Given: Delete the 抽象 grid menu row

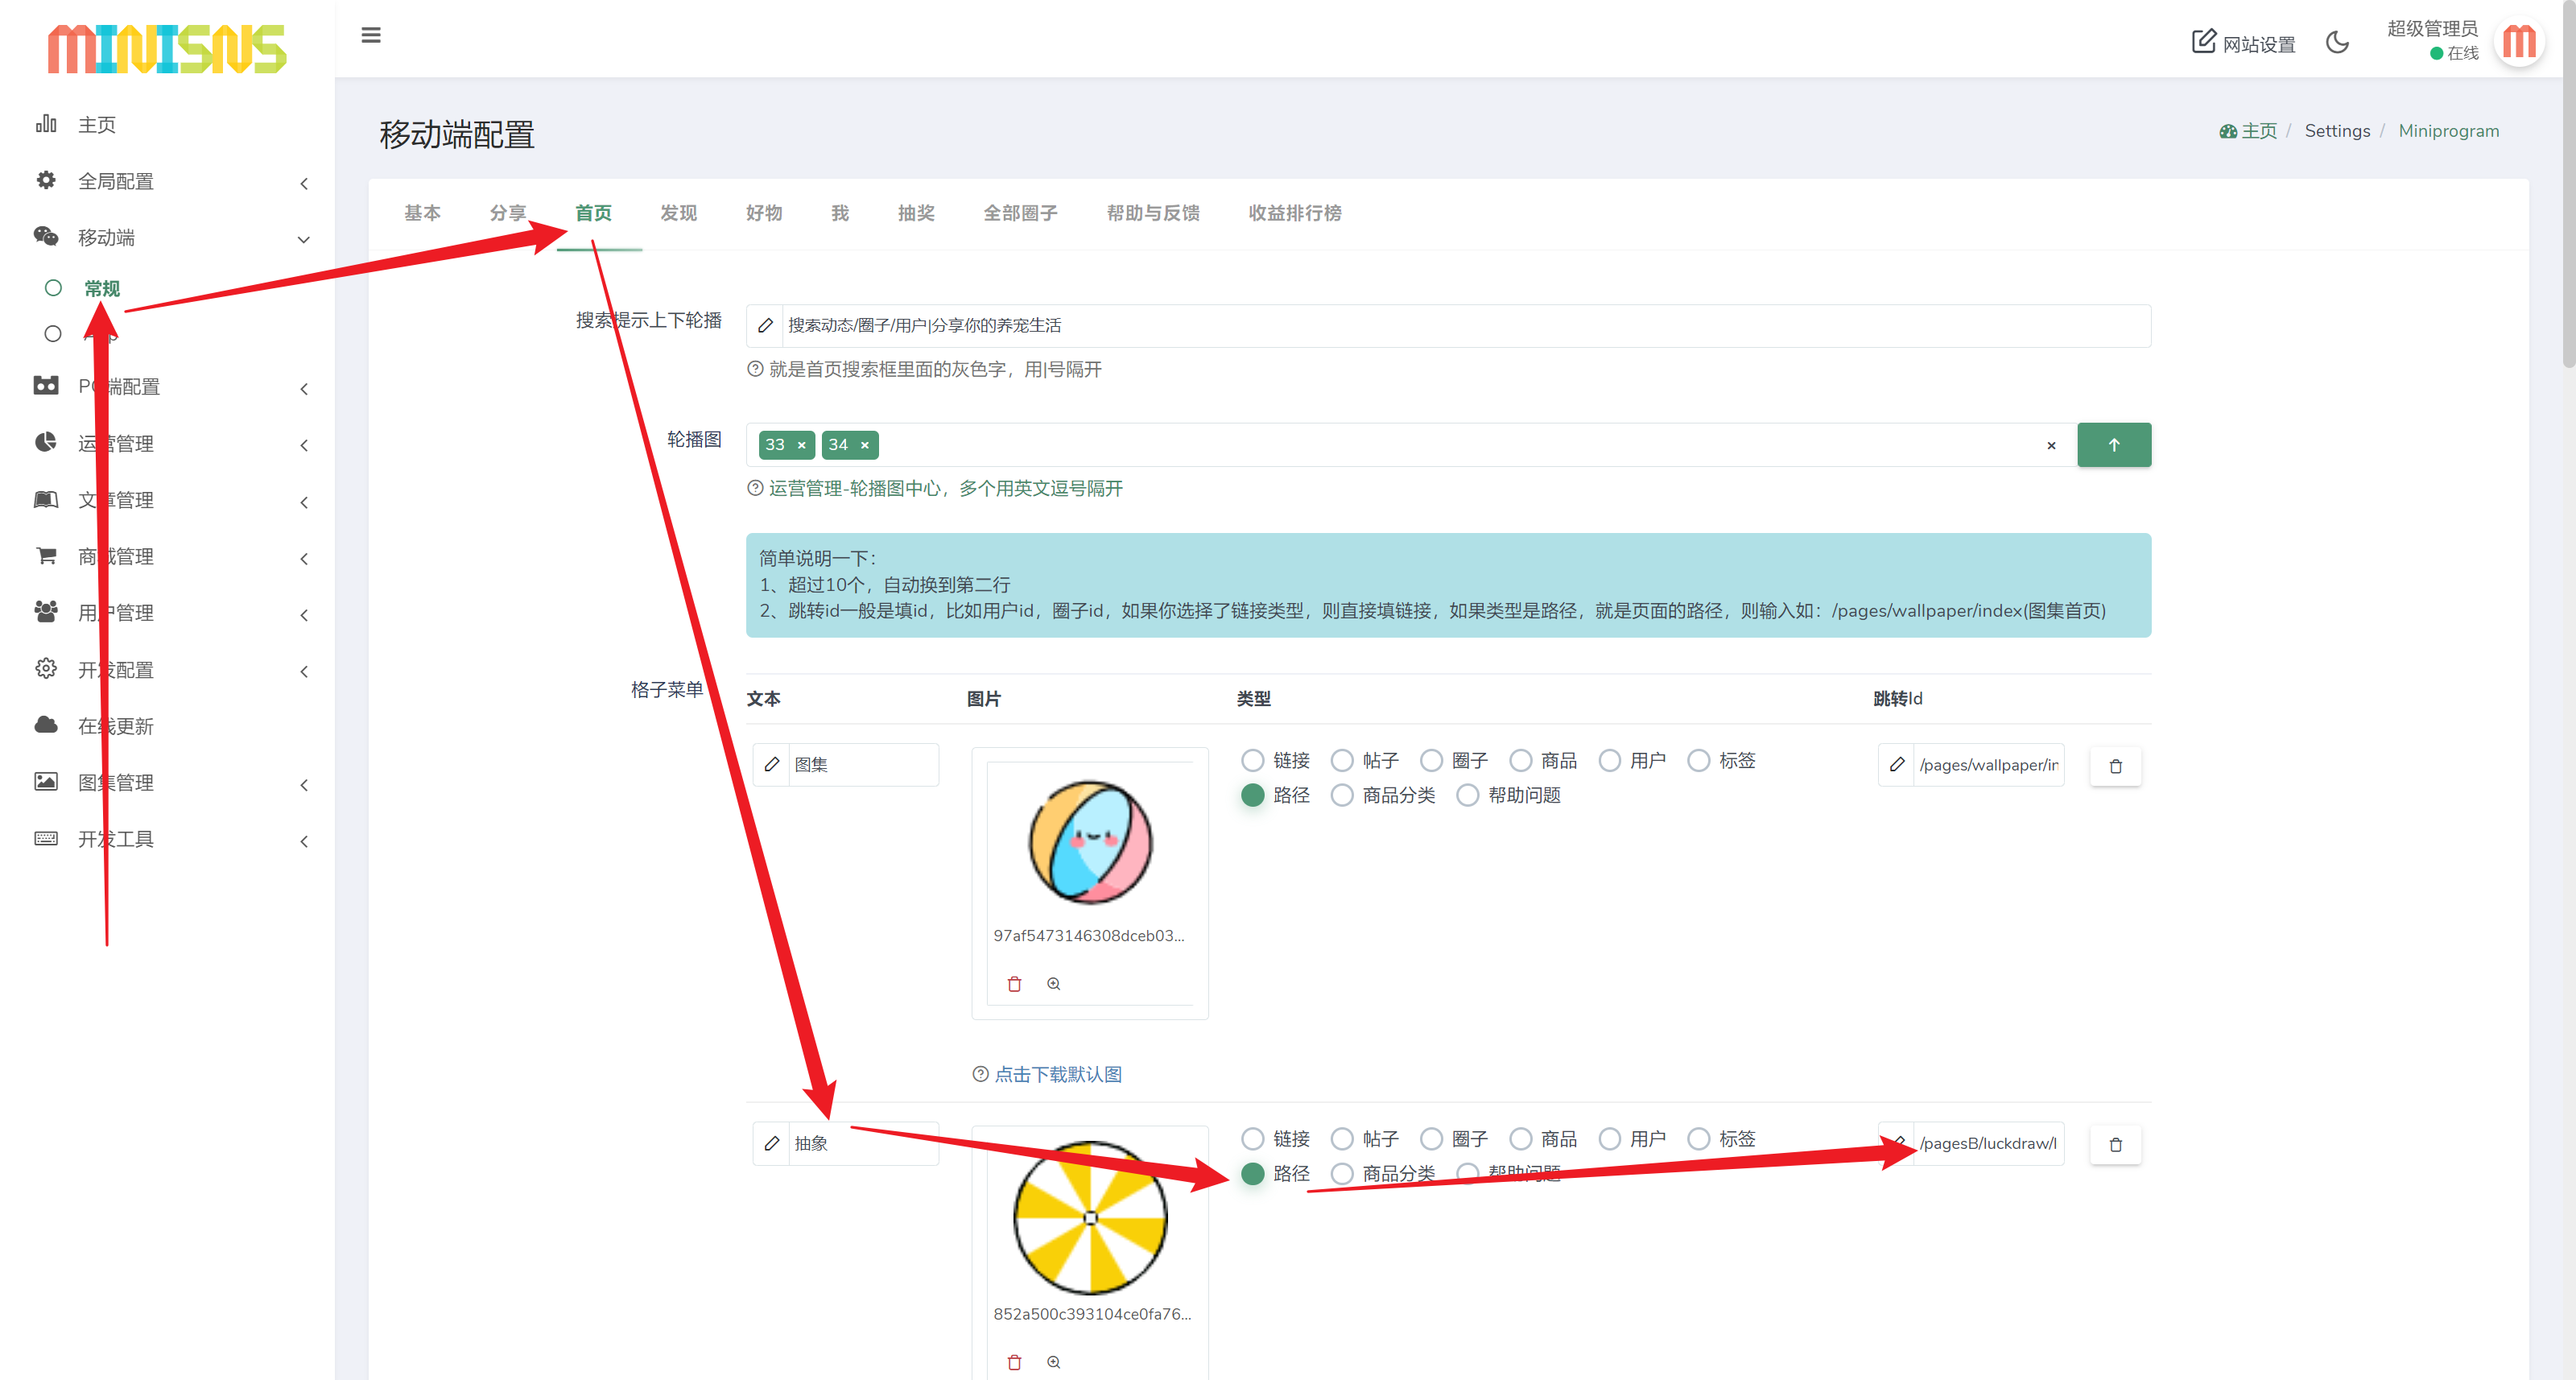Looking at the screenshot, I should point(2115,1145).
